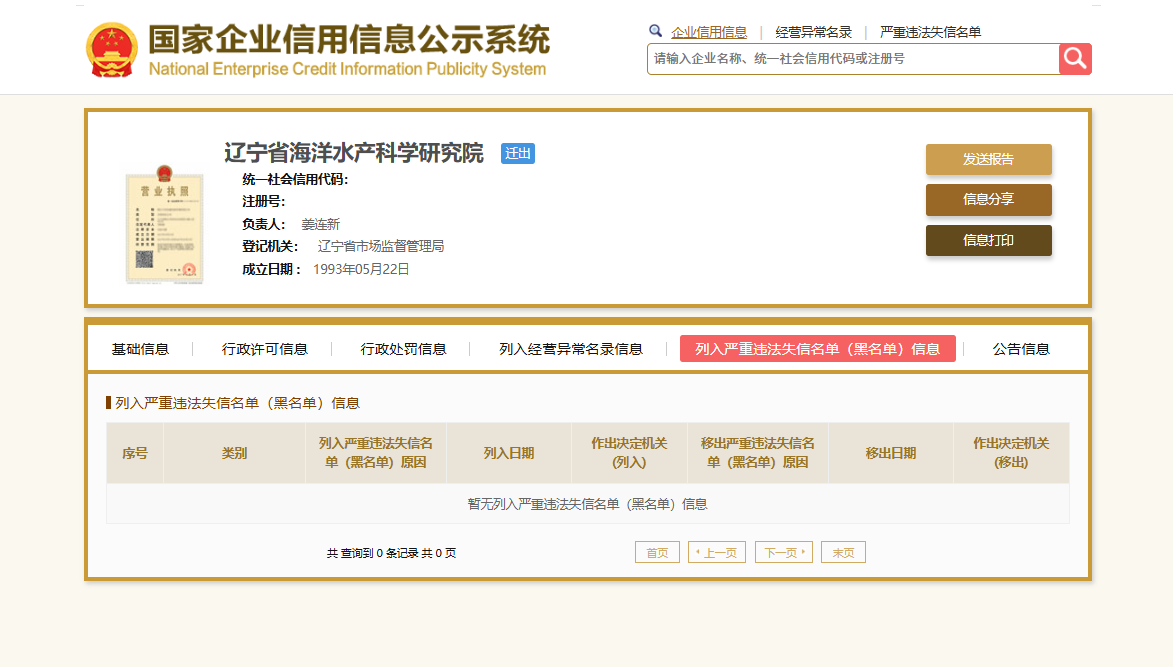This screenshot has height=667, width=1173.
Task: Click the 移出日期 column header
Action: [890, 453]
